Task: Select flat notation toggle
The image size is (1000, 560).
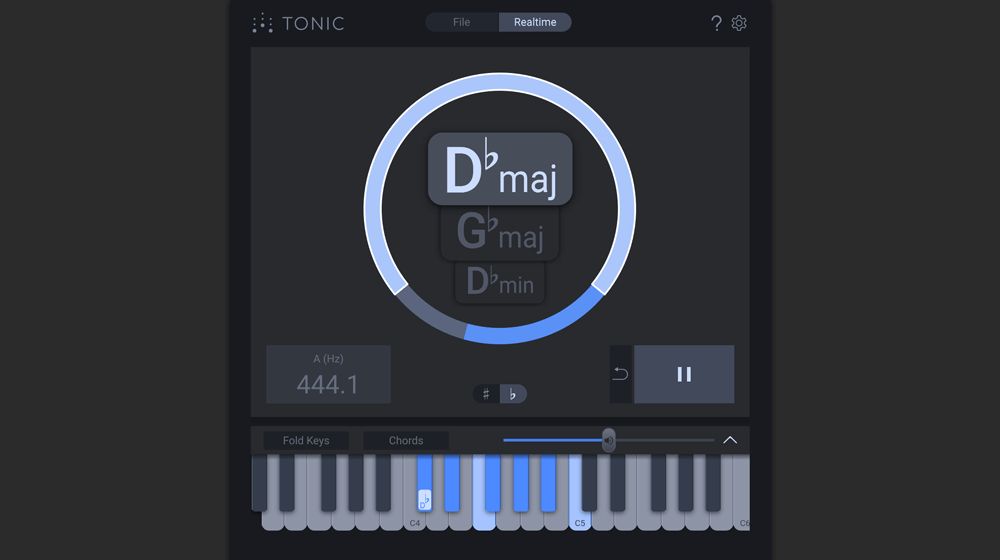Action: point(513,394)
